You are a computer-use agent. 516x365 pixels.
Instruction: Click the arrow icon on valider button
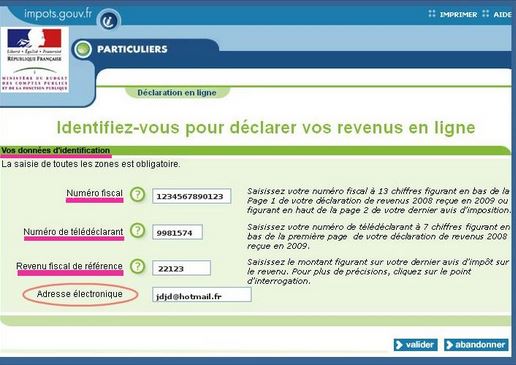click(399, 345)
